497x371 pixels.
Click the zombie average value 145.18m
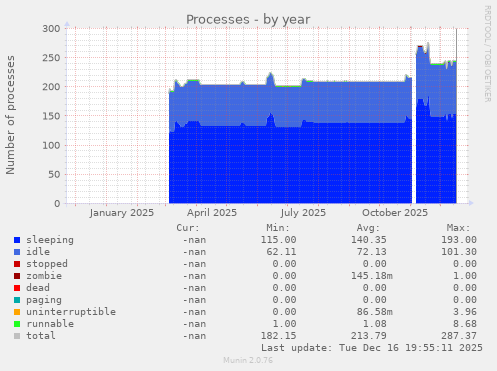click(x=372, y=276)
